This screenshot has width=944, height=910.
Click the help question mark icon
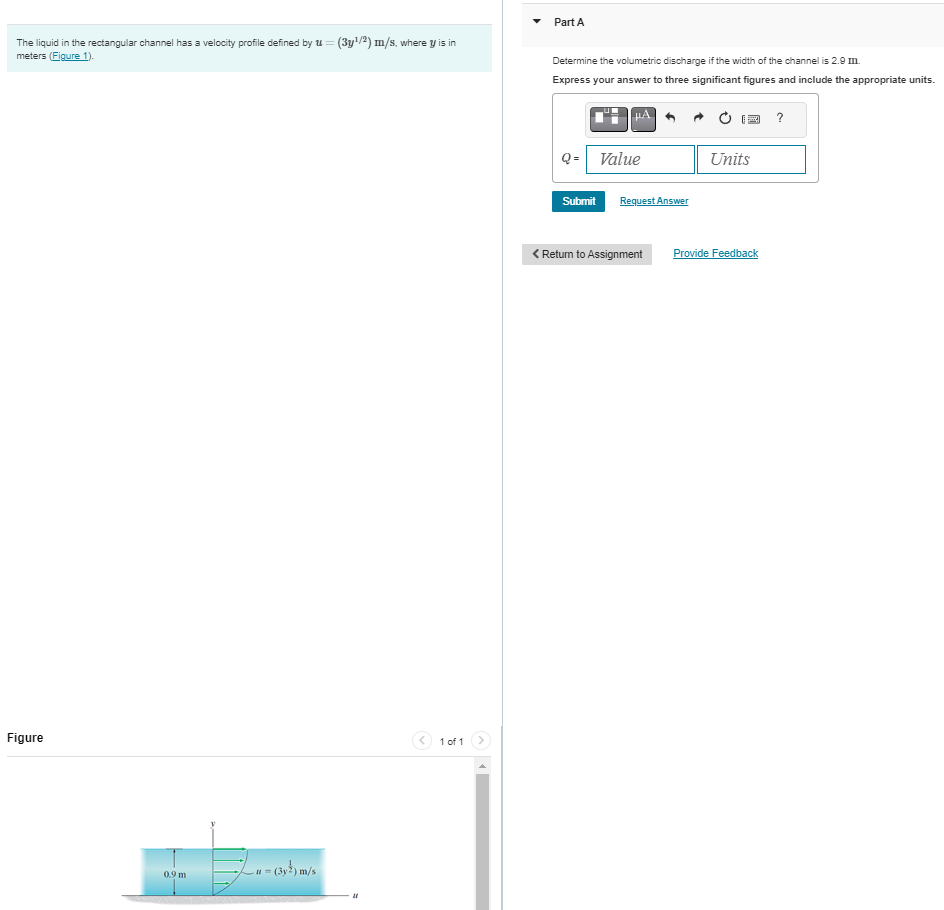pyautogui.click(x=779, y=118)
